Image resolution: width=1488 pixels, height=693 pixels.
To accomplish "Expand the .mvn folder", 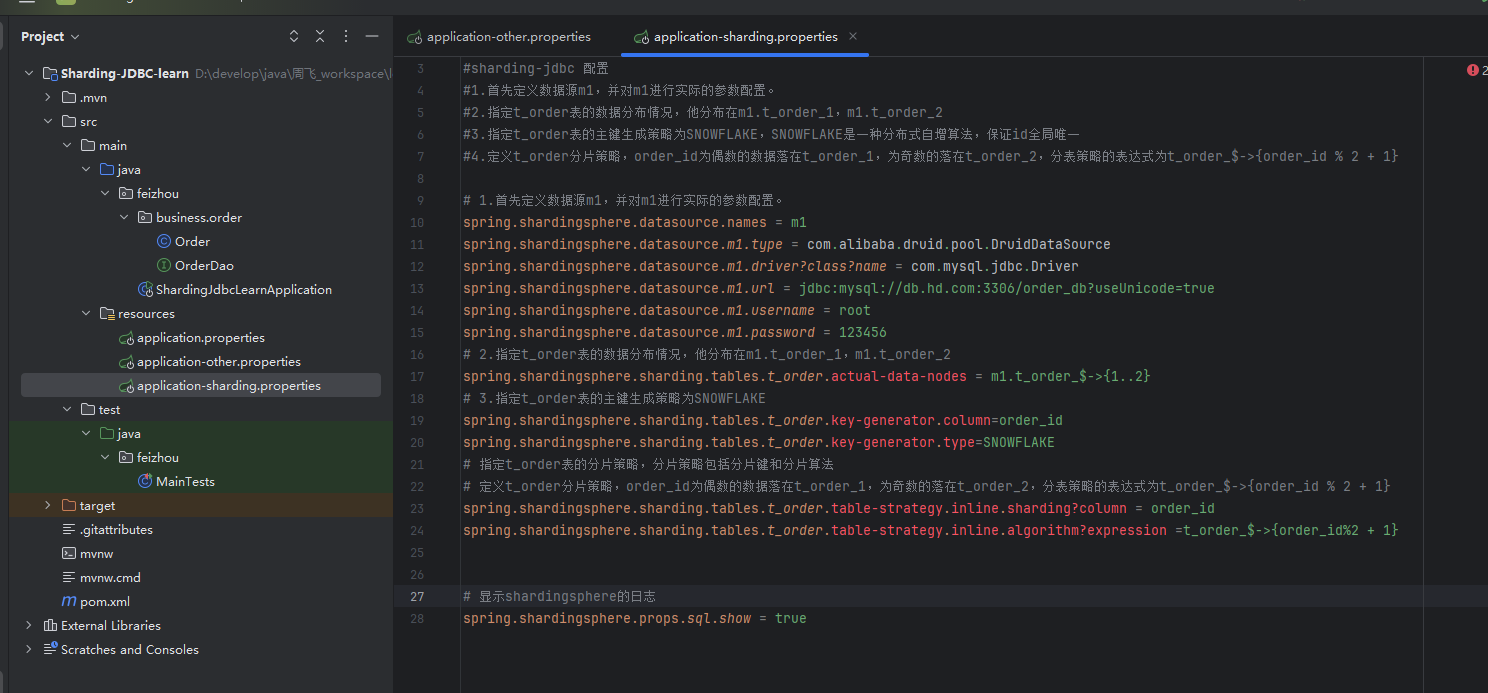I will (47, 97).
